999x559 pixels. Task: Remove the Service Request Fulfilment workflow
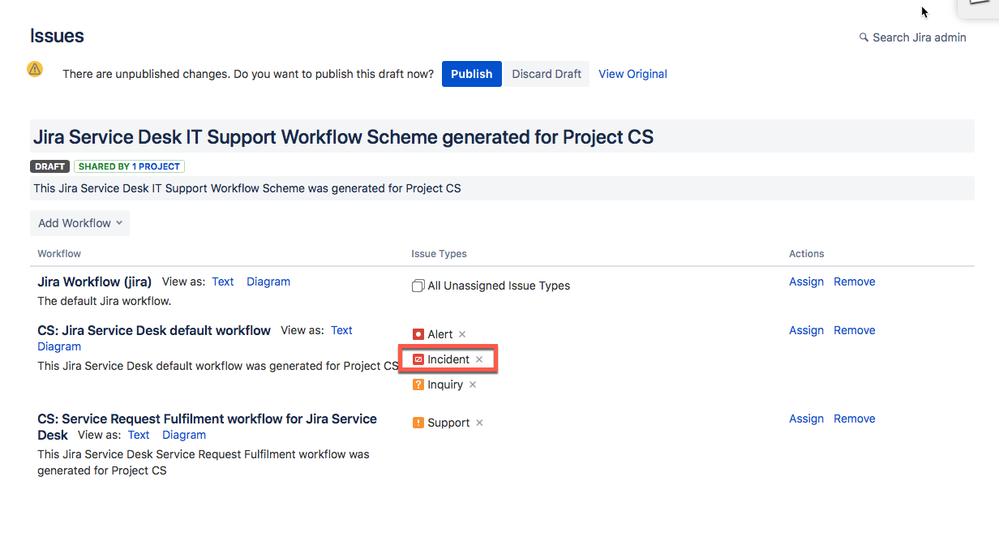click(x=854, y=419)
